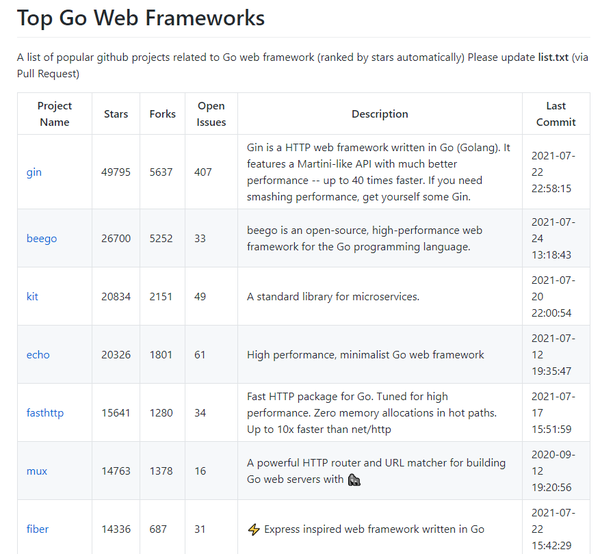
Task: Click the Forks column header
Action: click(x=161, y=114)
